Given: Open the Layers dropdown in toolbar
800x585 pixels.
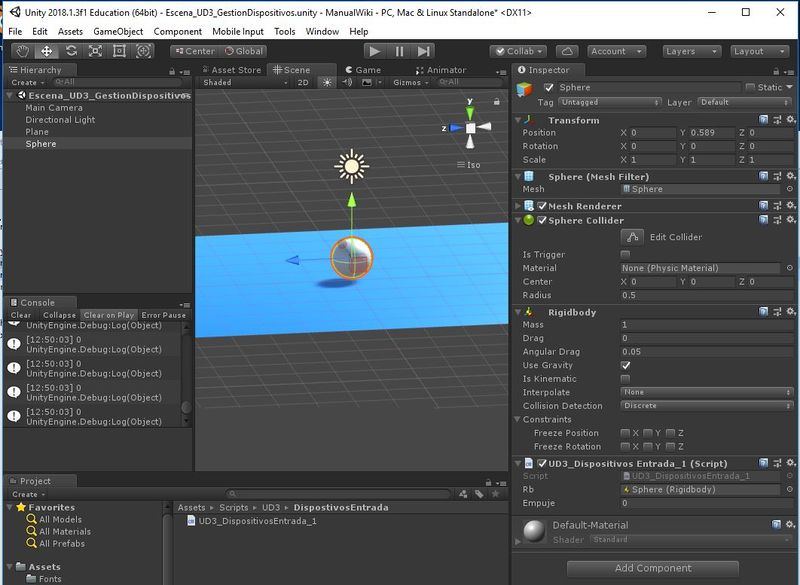Looking at the screenshot, I should (692, 52).
